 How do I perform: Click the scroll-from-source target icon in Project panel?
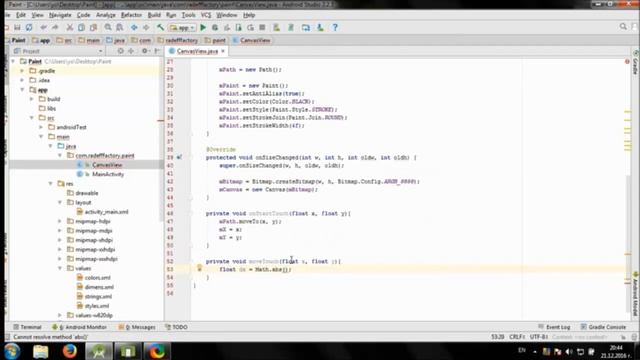pyautogui.click(x=120, y=51)
